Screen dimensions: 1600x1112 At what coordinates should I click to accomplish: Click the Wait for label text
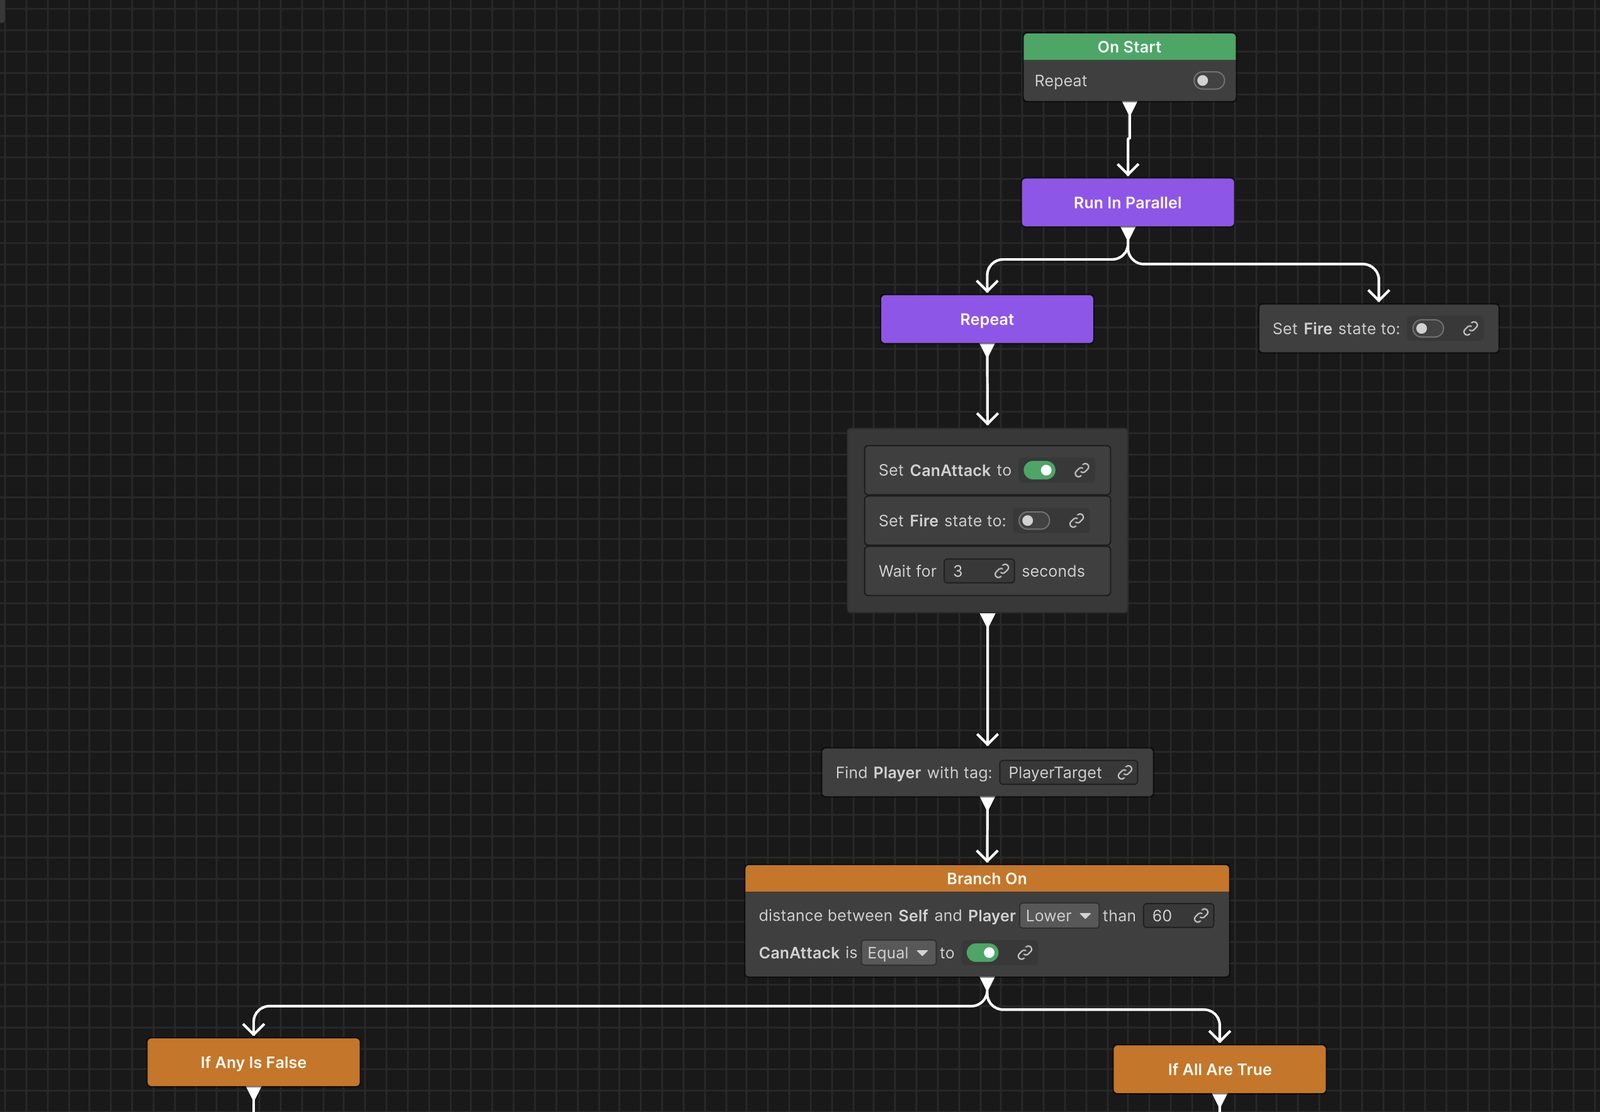907,571
